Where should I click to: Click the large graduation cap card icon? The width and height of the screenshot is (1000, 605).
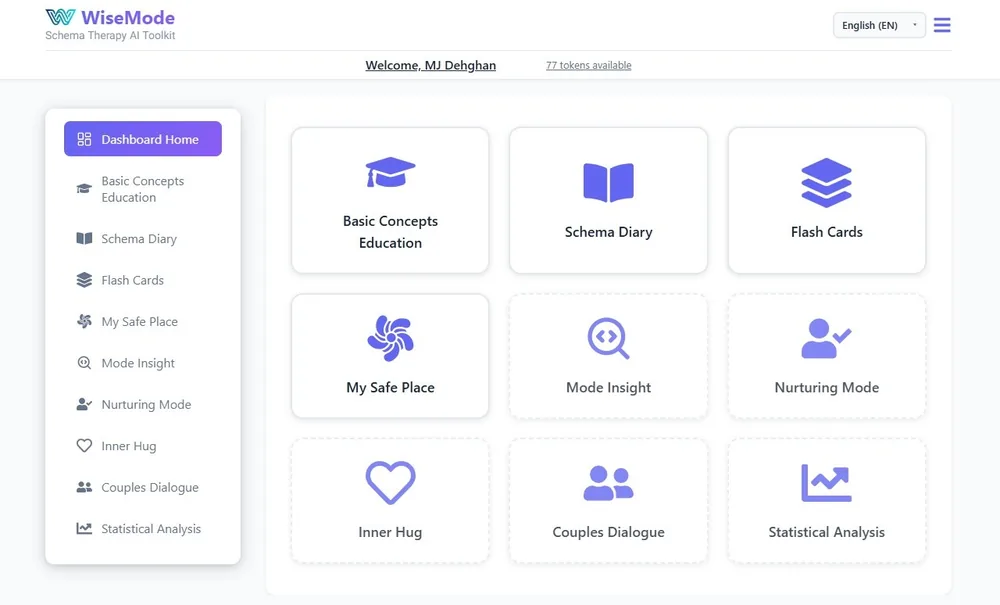point(390,172)
